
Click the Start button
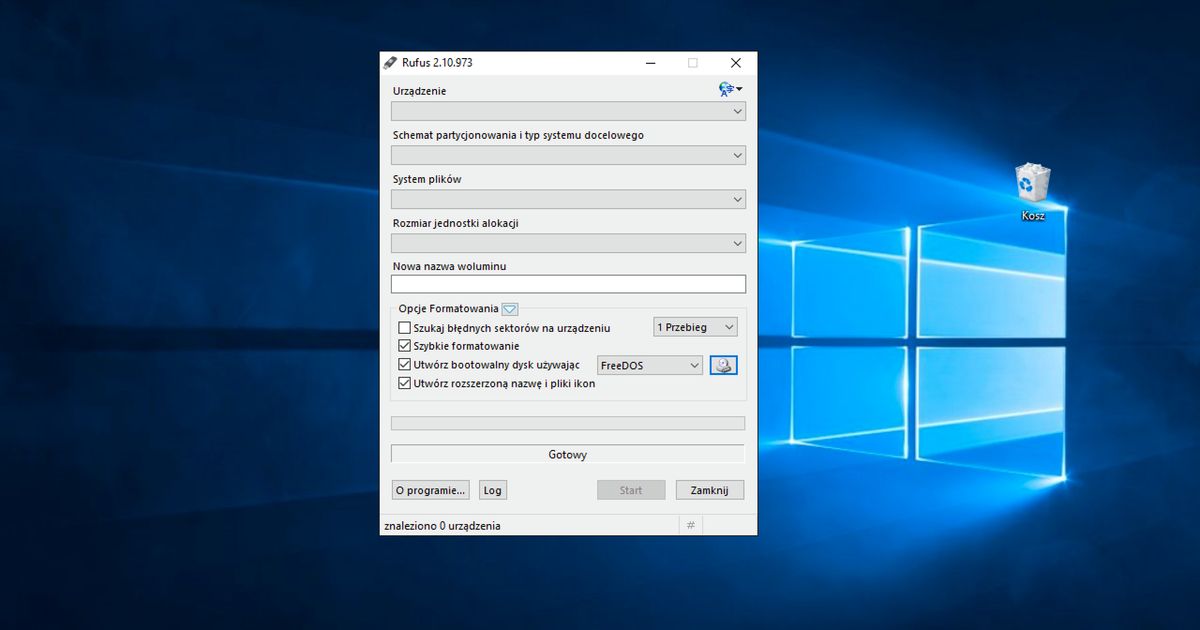pyautogui.click(x=631, y=490)
